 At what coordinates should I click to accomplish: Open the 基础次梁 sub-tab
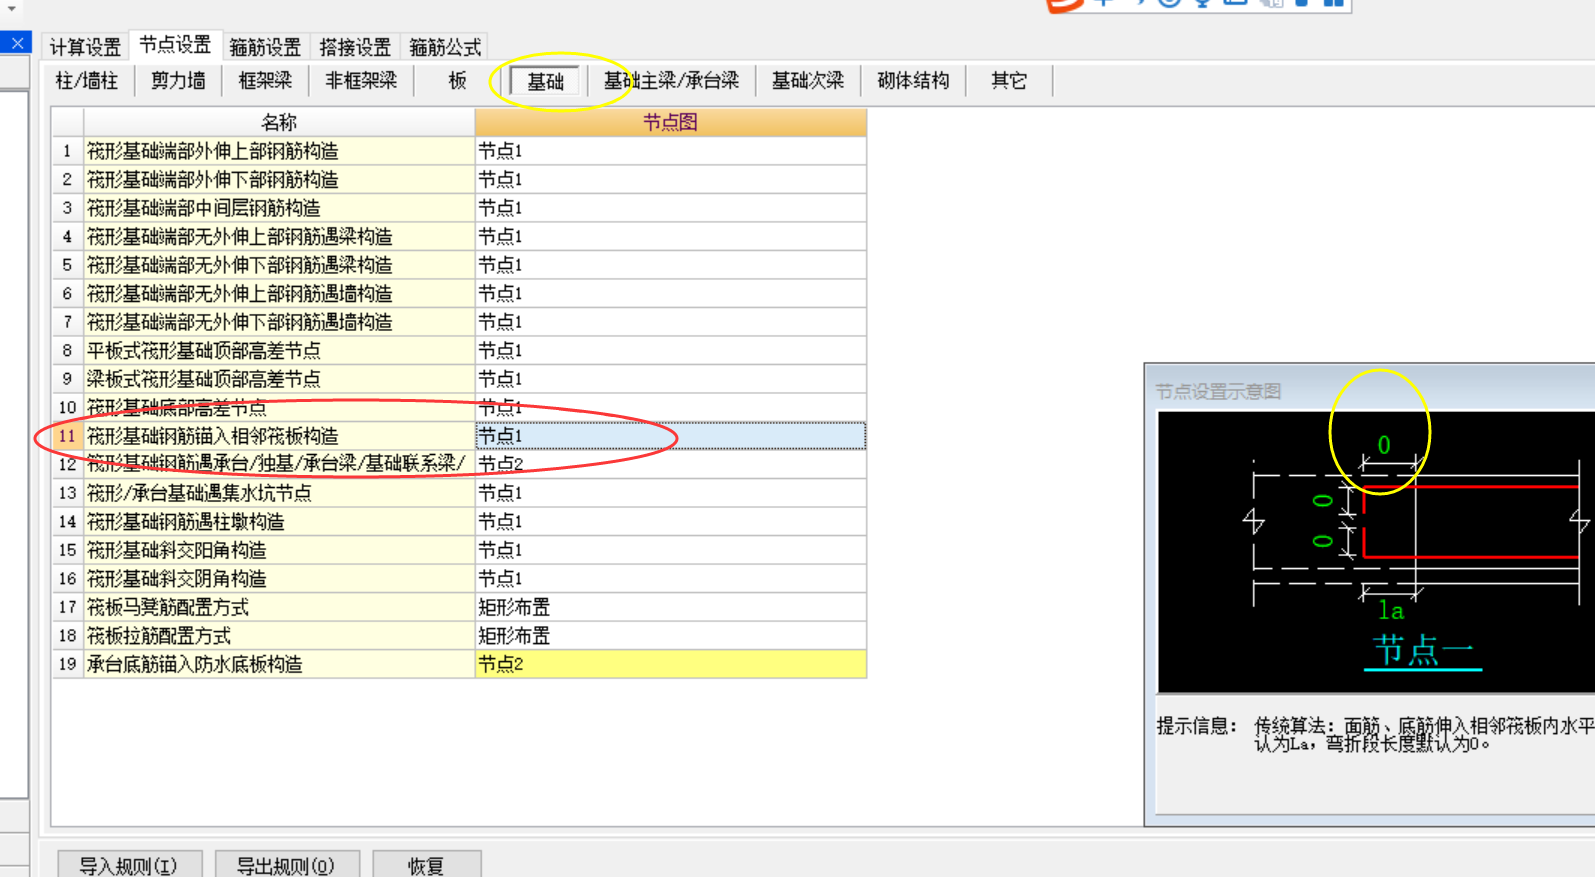point(808,81)
